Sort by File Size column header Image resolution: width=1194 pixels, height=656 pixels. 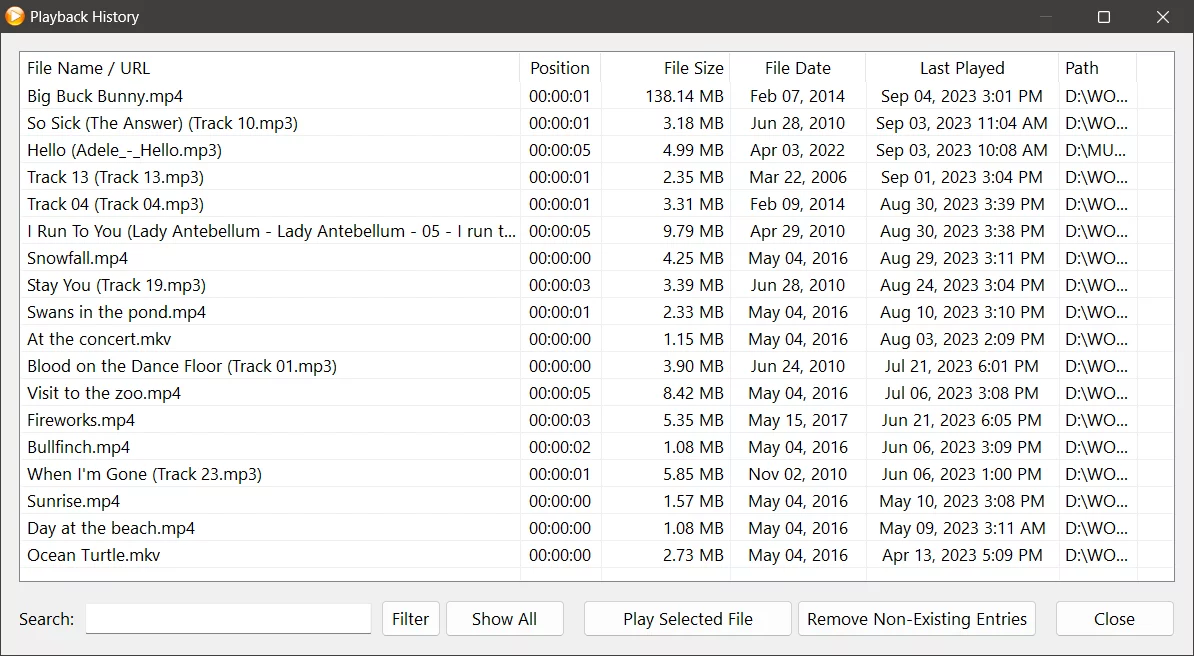pos(666,68)
